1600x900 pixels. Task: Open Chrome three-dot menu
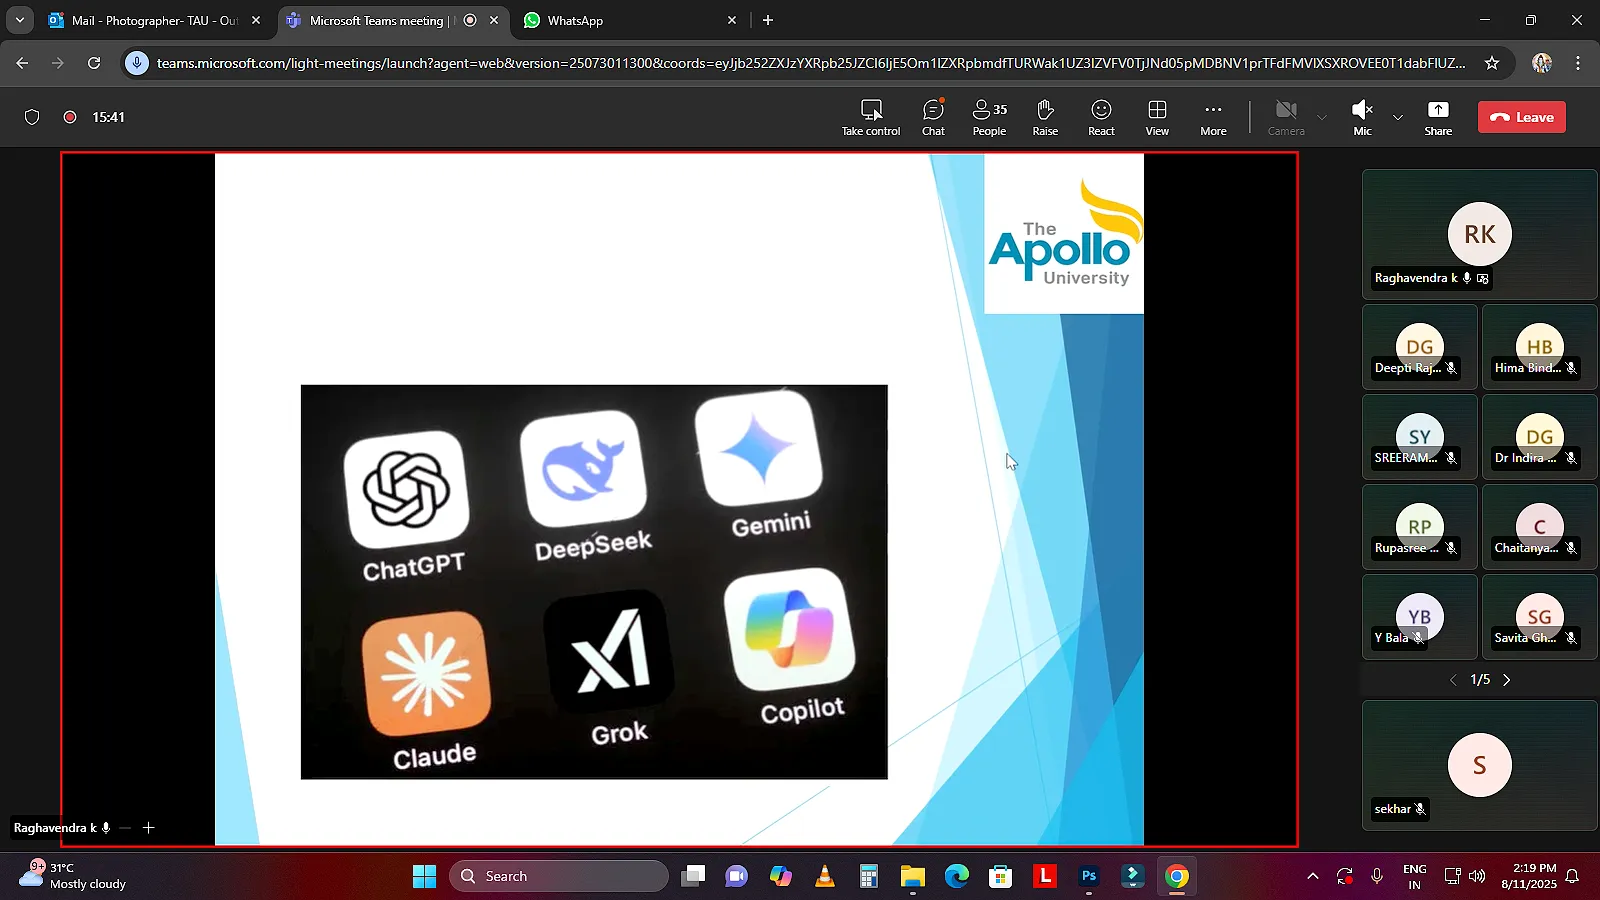tap(1578, 63)
